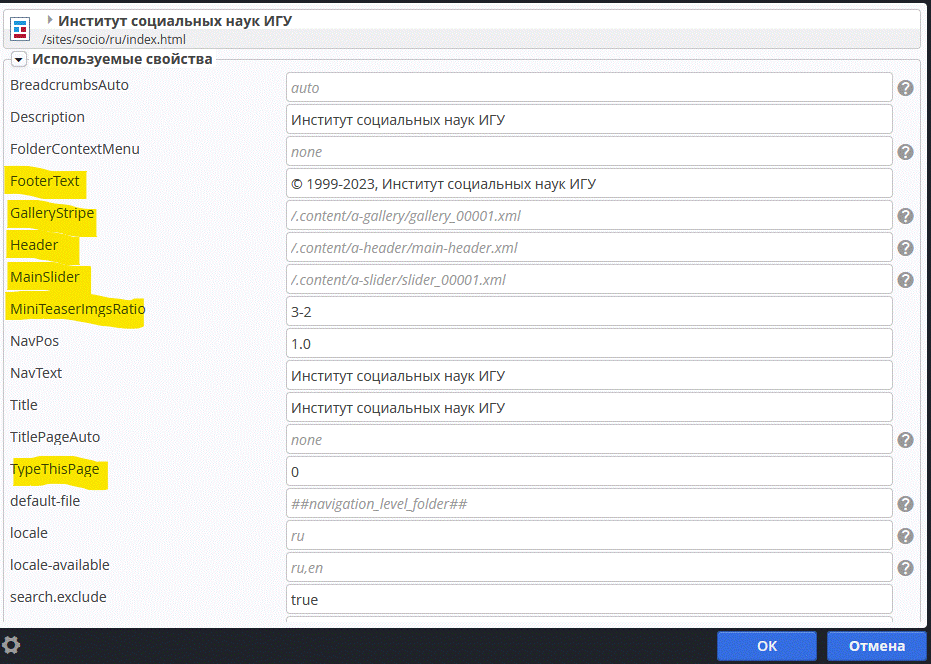Click help icon beside FolderContextMenu field

(x=905, y=152)
